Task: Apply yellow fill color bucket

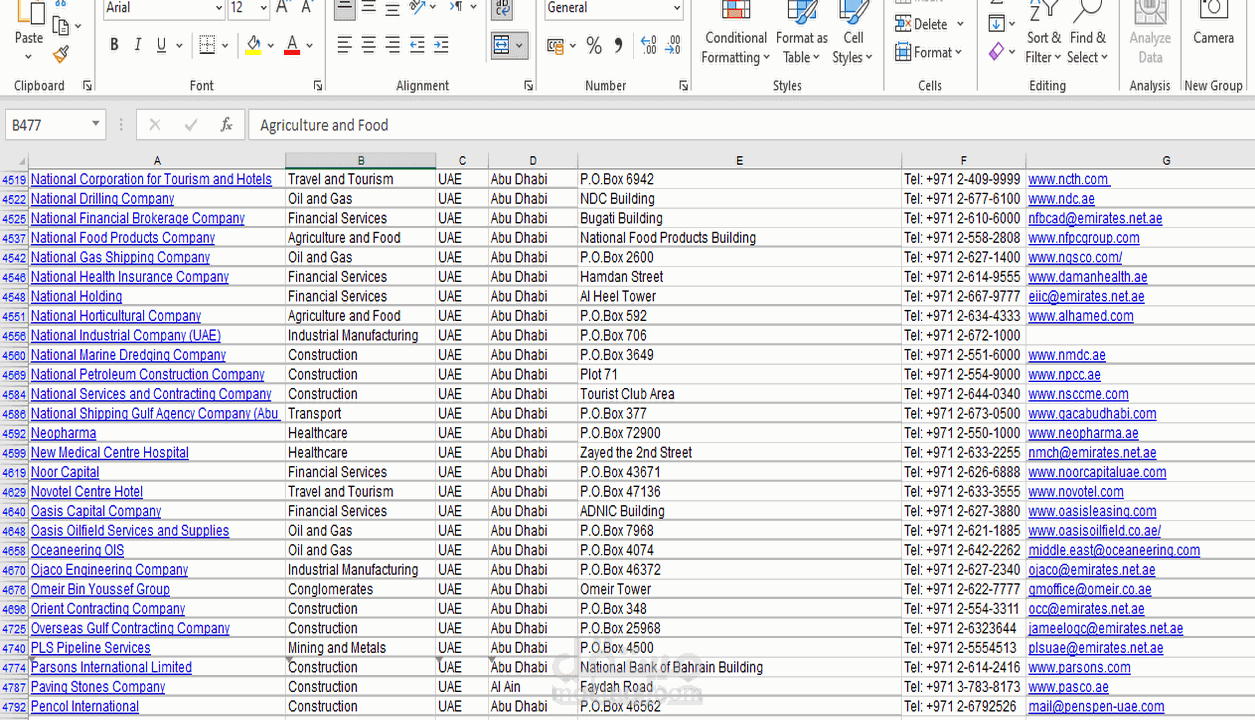Action: (253, 45)
